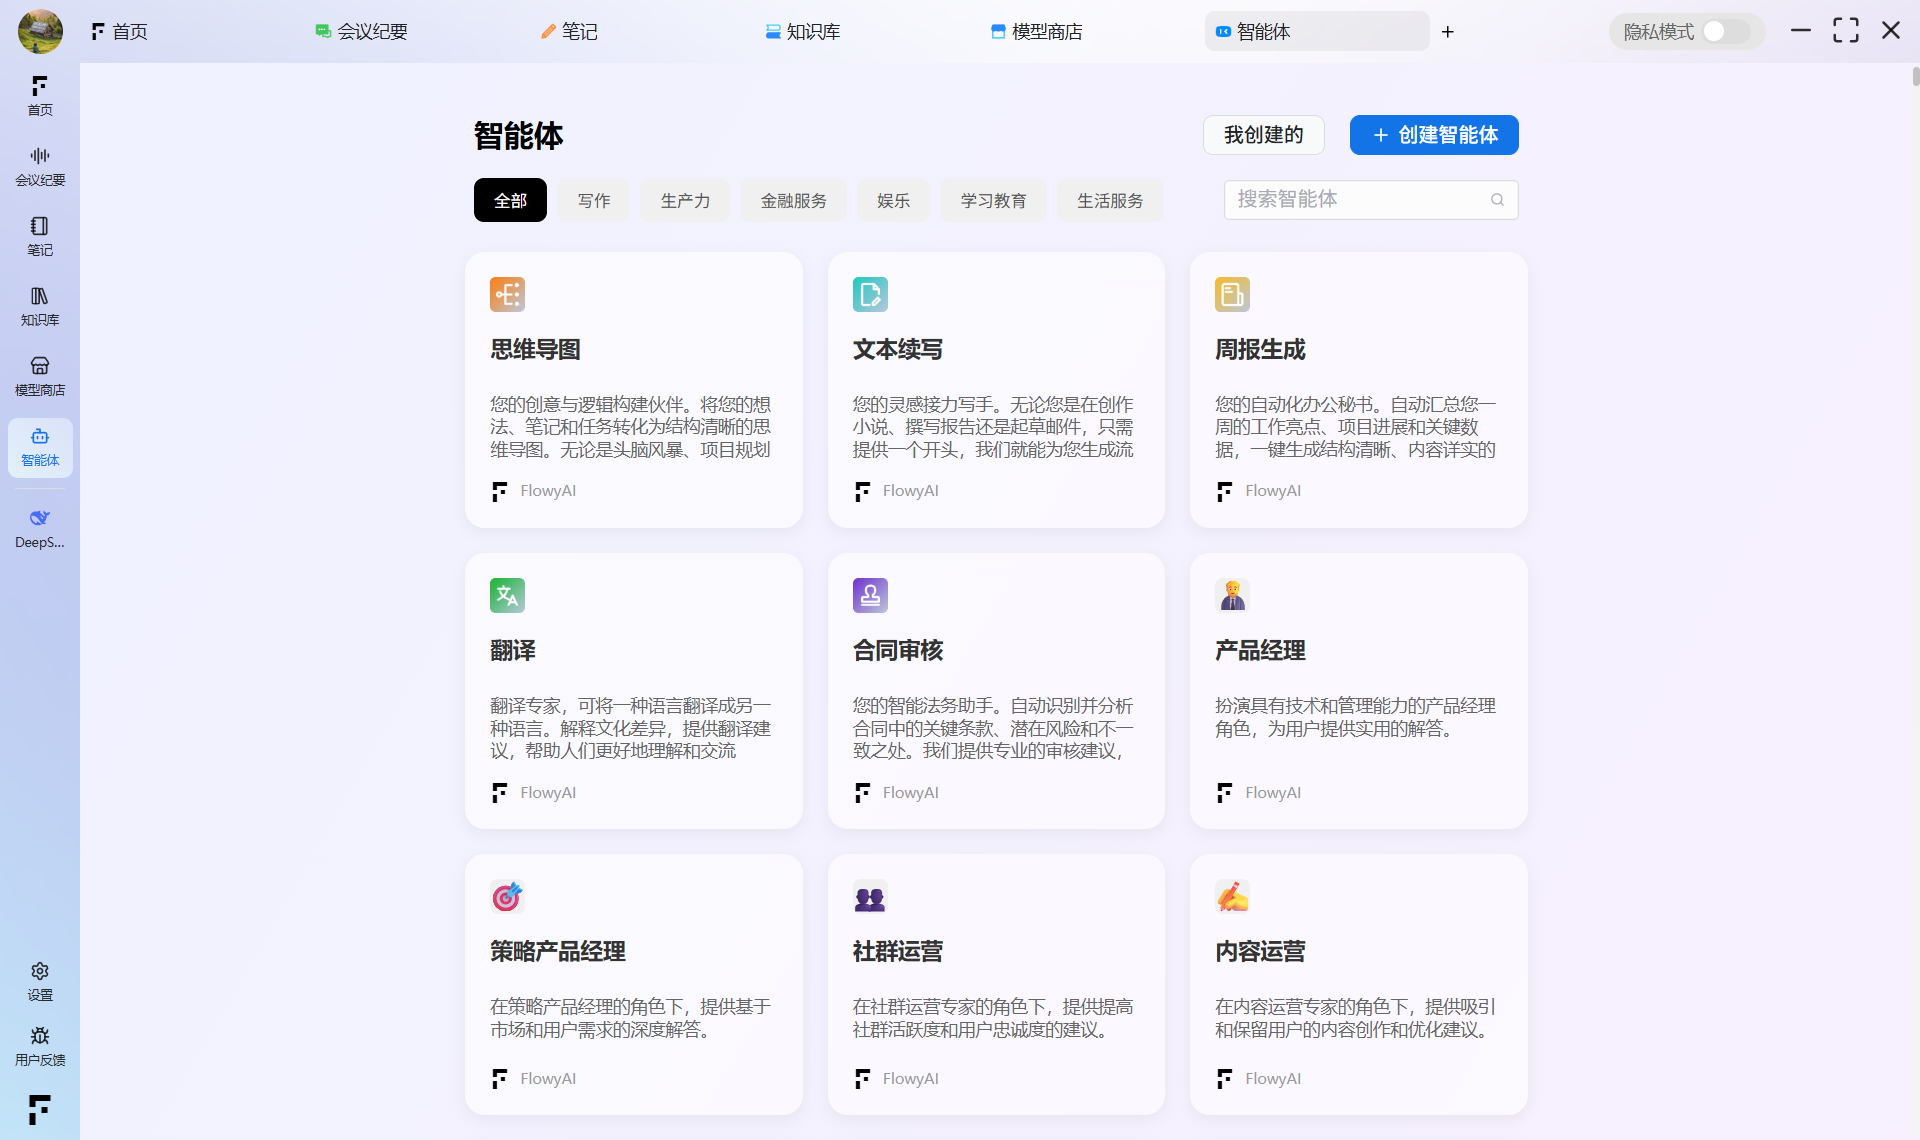Open the 我创建的 list
Screen dimensions: 1920x1140
tap(1263, 135)
